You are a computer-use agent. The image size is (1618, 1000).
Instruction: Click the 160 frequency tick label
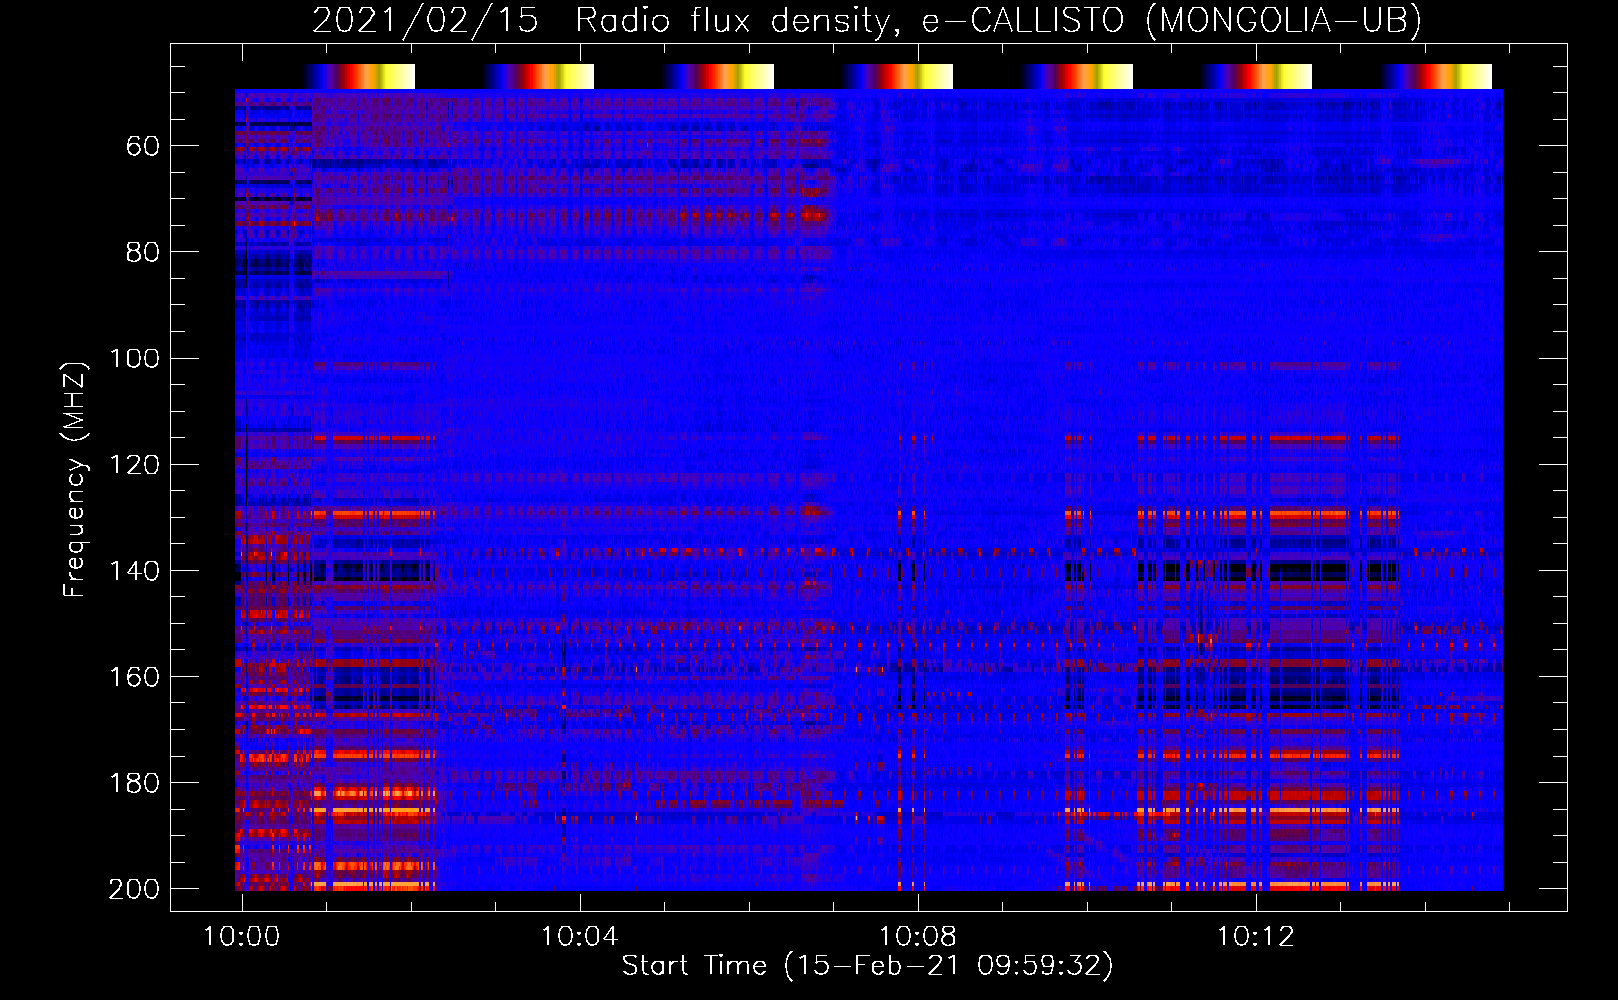point(134,677)
